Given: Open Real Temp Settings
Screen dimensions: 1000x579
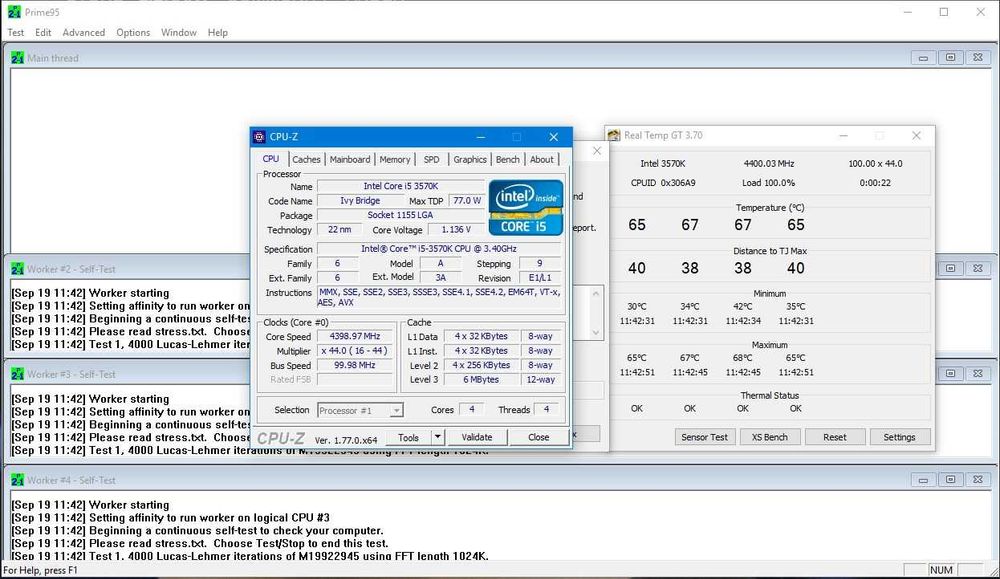Looking at the screenshot, I should click(899, 437).
